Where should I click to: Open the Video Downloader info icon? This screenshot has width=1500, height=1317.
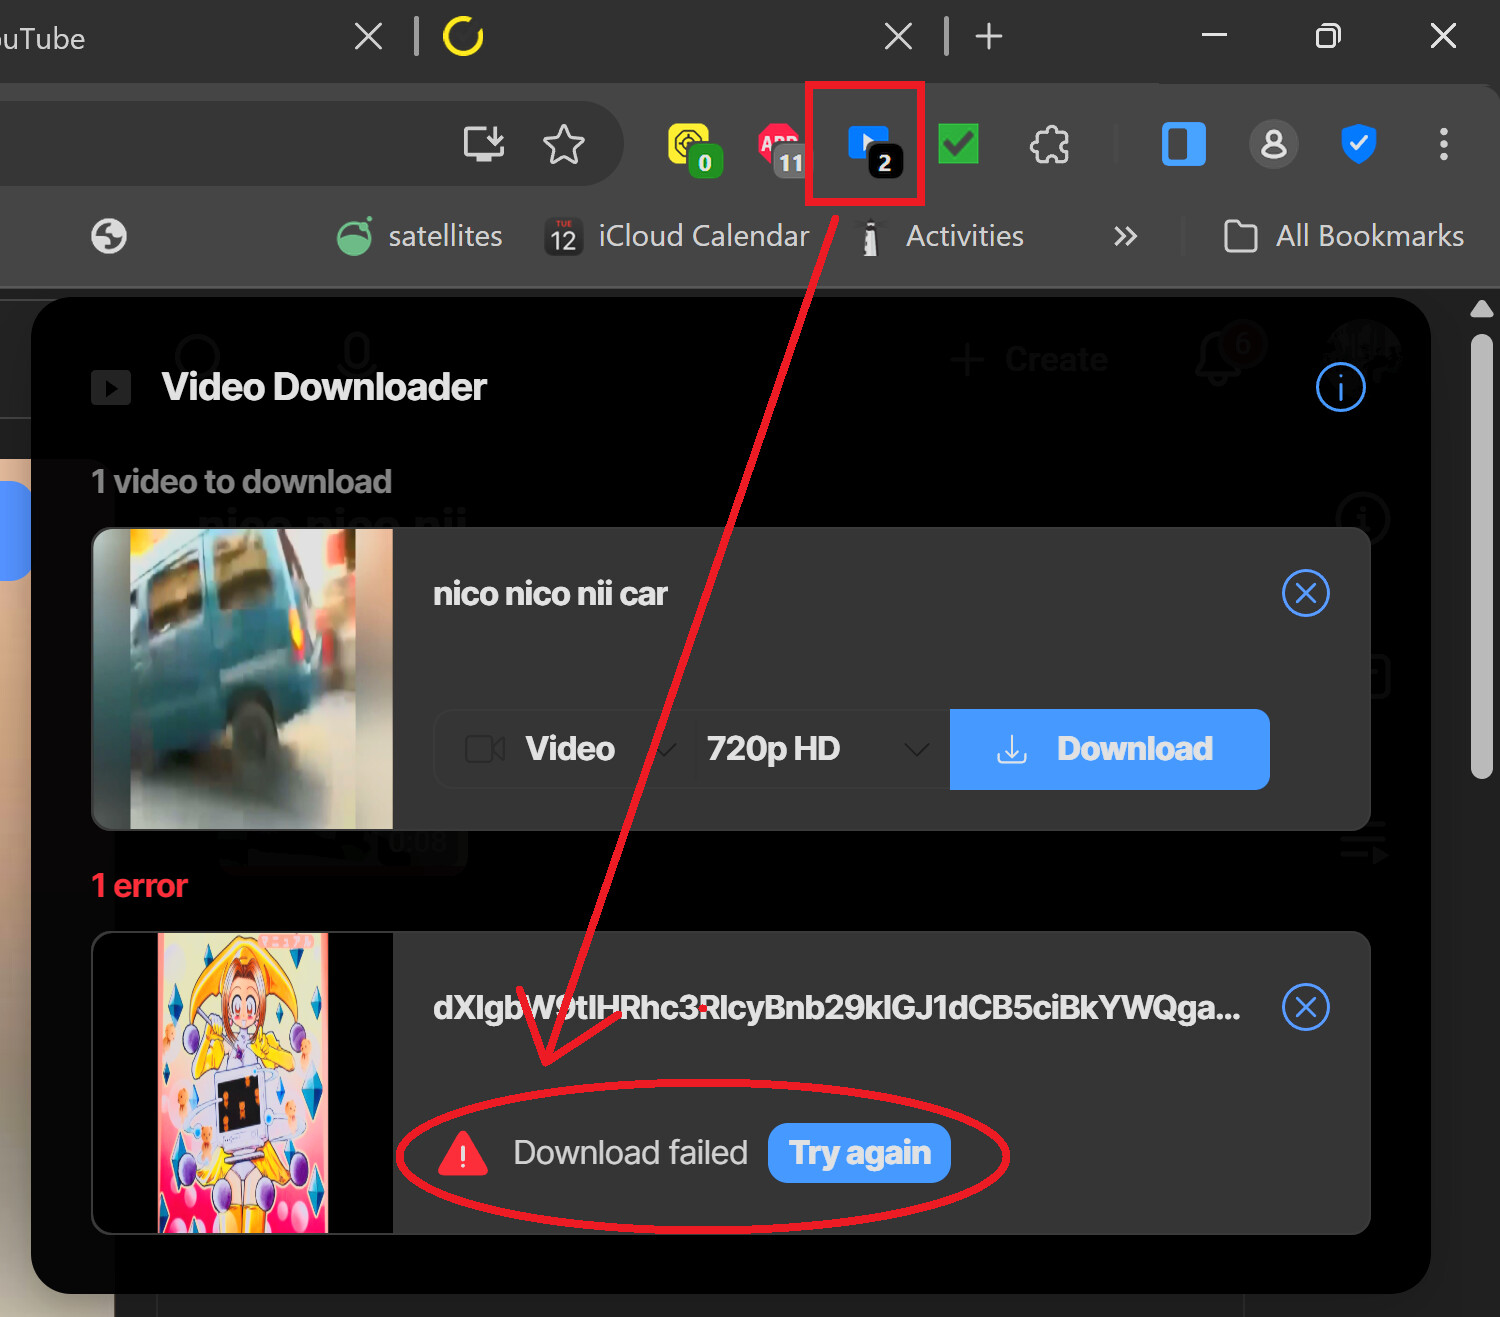[1340, 387]
